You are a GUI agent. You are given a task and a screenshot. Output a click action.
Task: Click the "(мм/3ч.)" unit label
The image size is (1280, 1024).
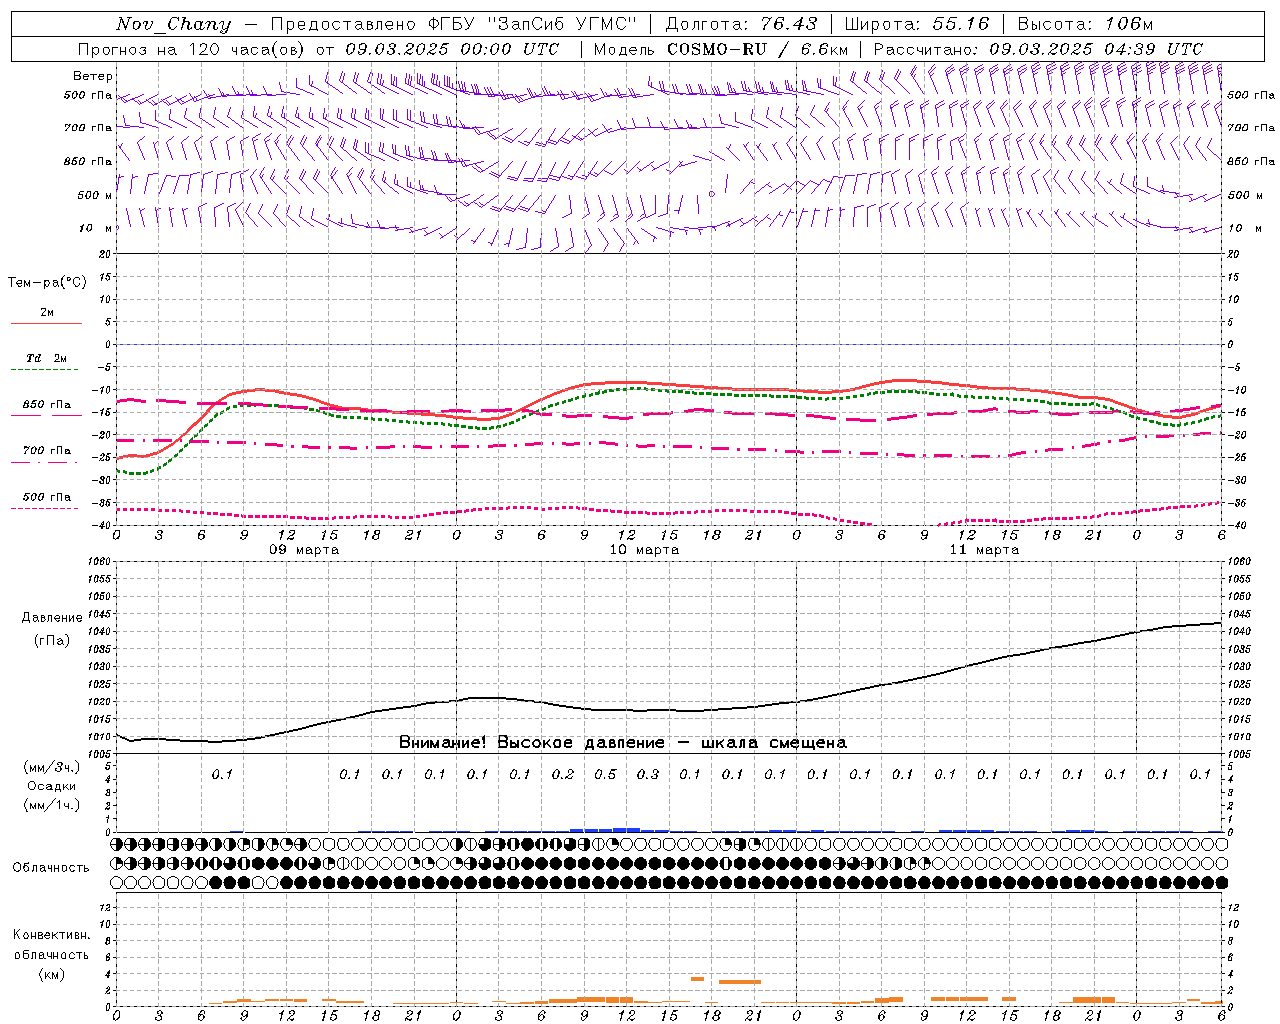[x=51, y=767]
